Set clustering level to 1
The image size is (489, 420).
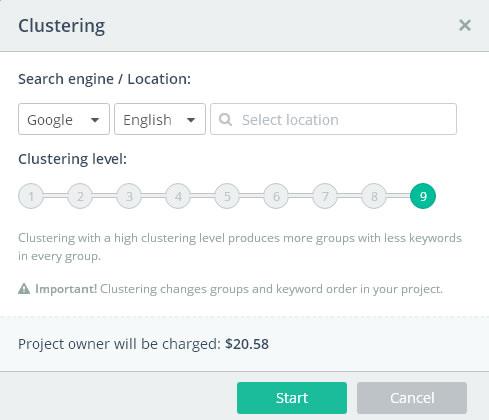(x=31, y=196)
